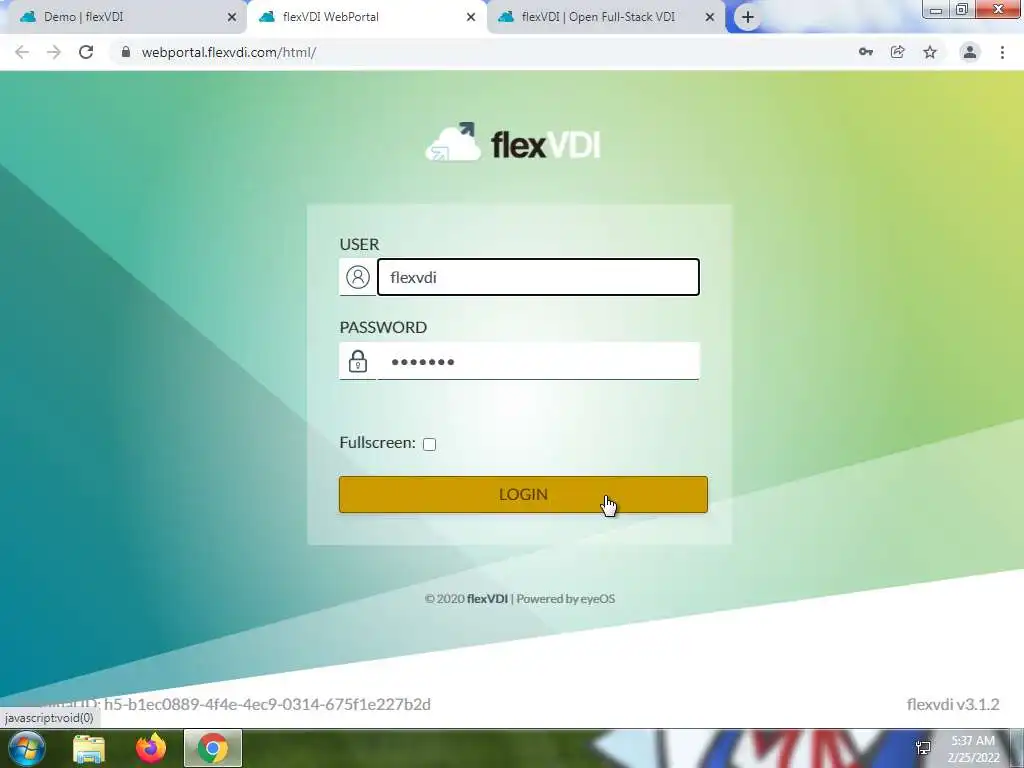
Task: Close the Open Full-Stack VDI tab
Action: tap(710, 18)
